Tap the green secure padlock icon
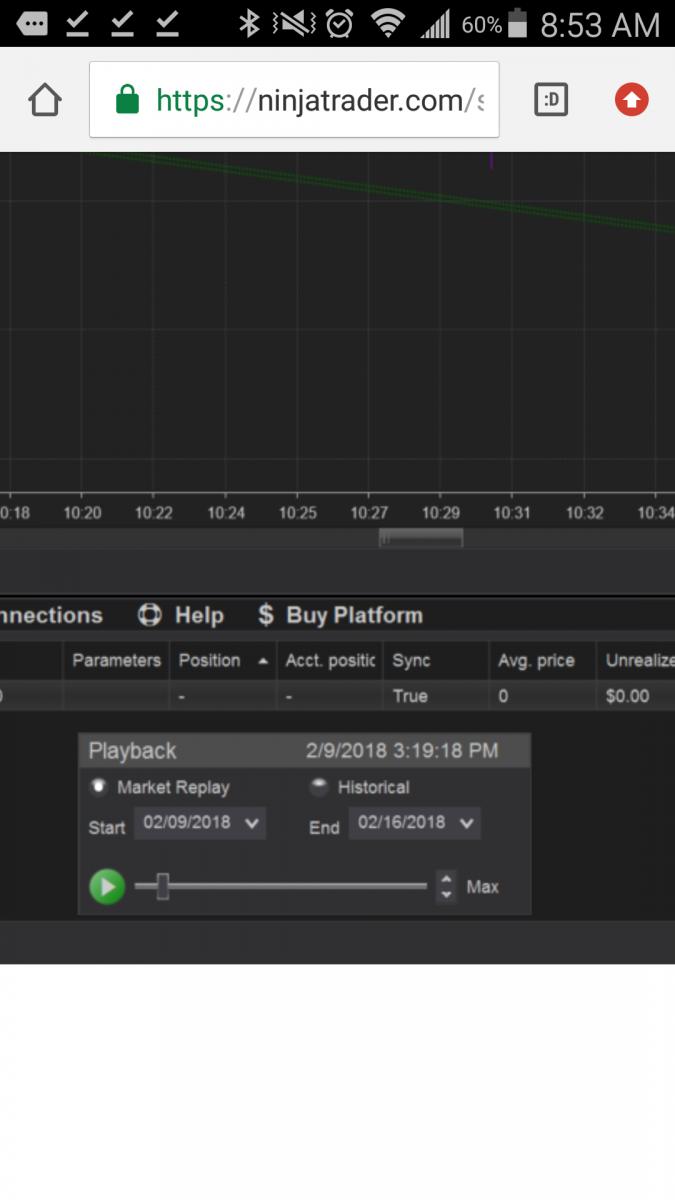Image resolution: width=675 pixels, height=1200 pixels. [127, 100]
